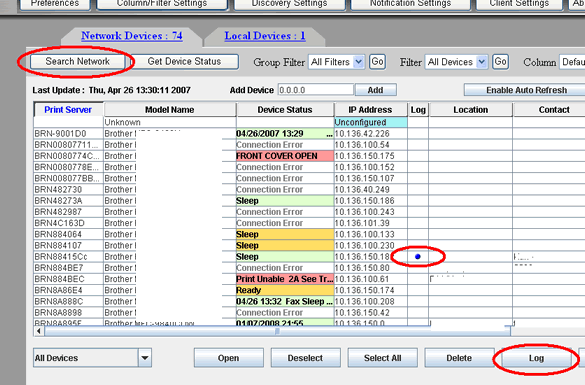Select IP address 10.136.100.54
The image size is (585, 385).
point(370,145)
